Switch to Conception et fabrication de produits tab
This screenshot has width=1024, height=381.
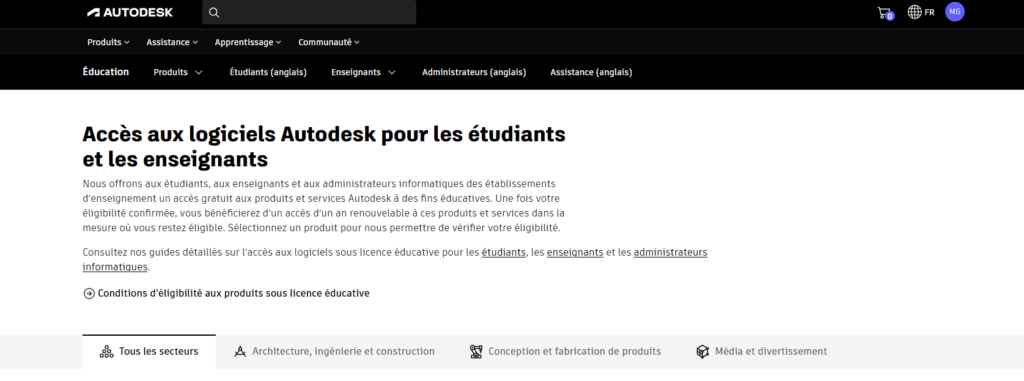[565, 352]
